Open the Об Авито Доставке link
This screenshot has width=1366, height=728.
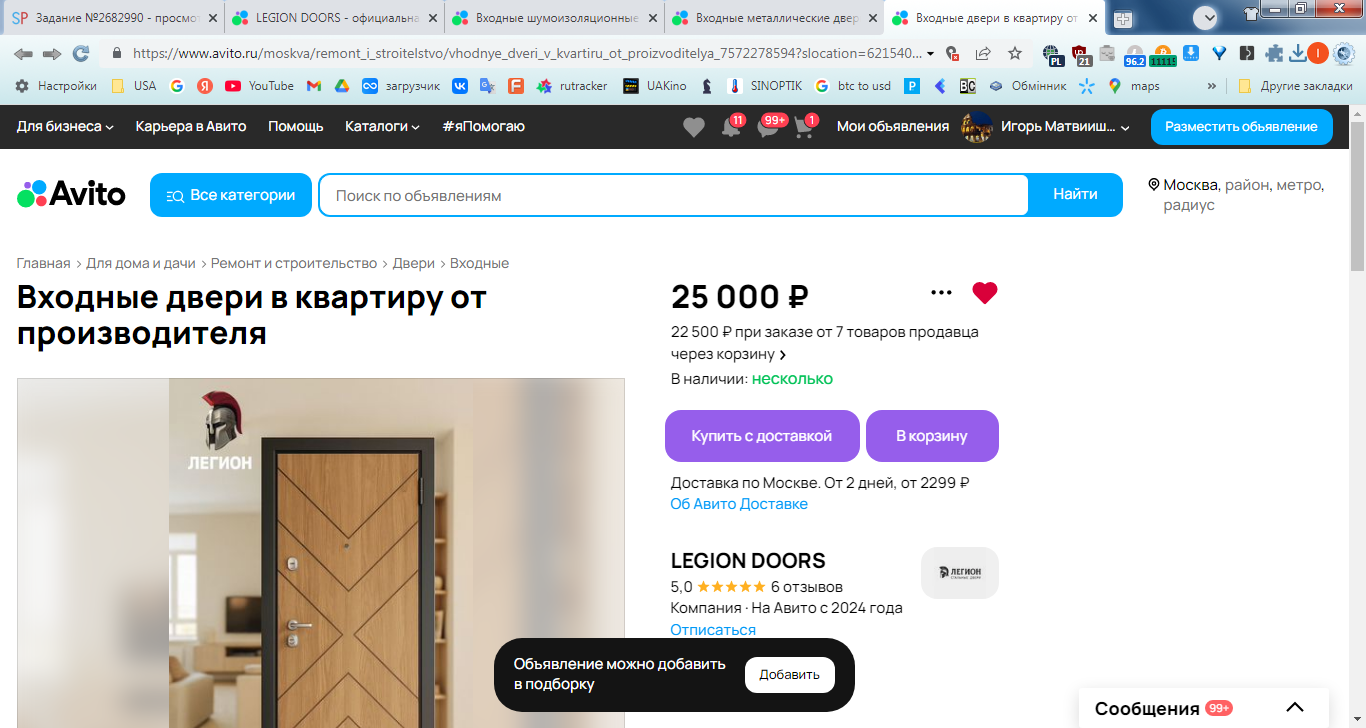(739, 504)
